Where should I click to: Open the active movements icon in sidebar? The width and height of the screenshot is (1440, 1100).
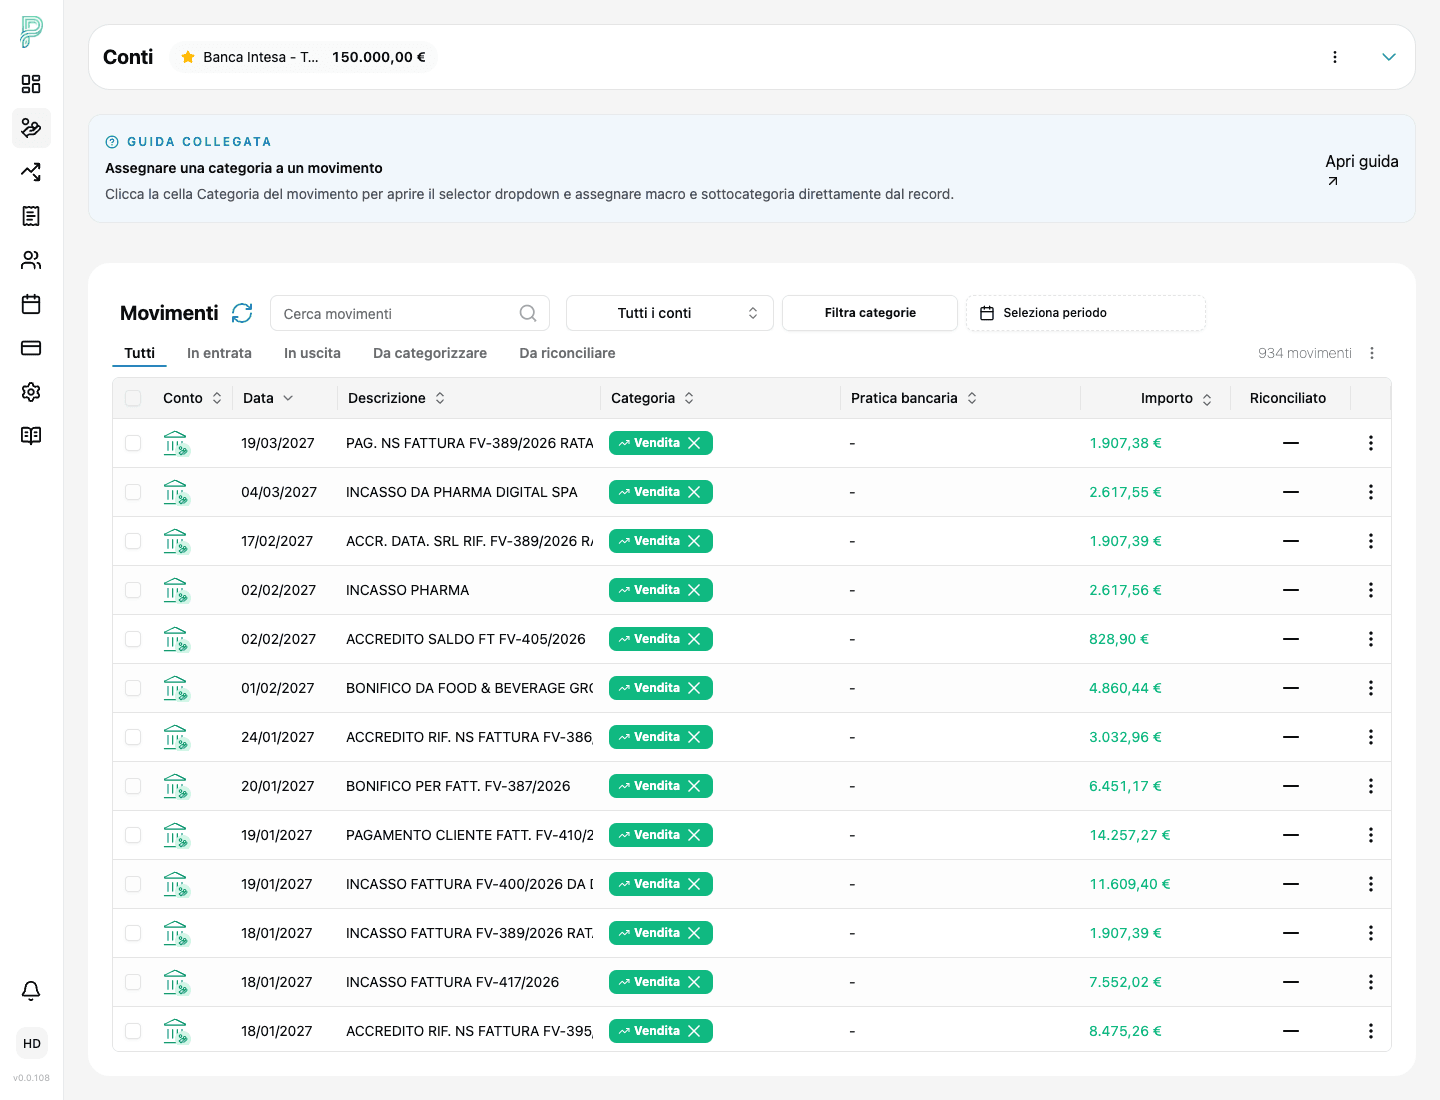tap(31, 128)
